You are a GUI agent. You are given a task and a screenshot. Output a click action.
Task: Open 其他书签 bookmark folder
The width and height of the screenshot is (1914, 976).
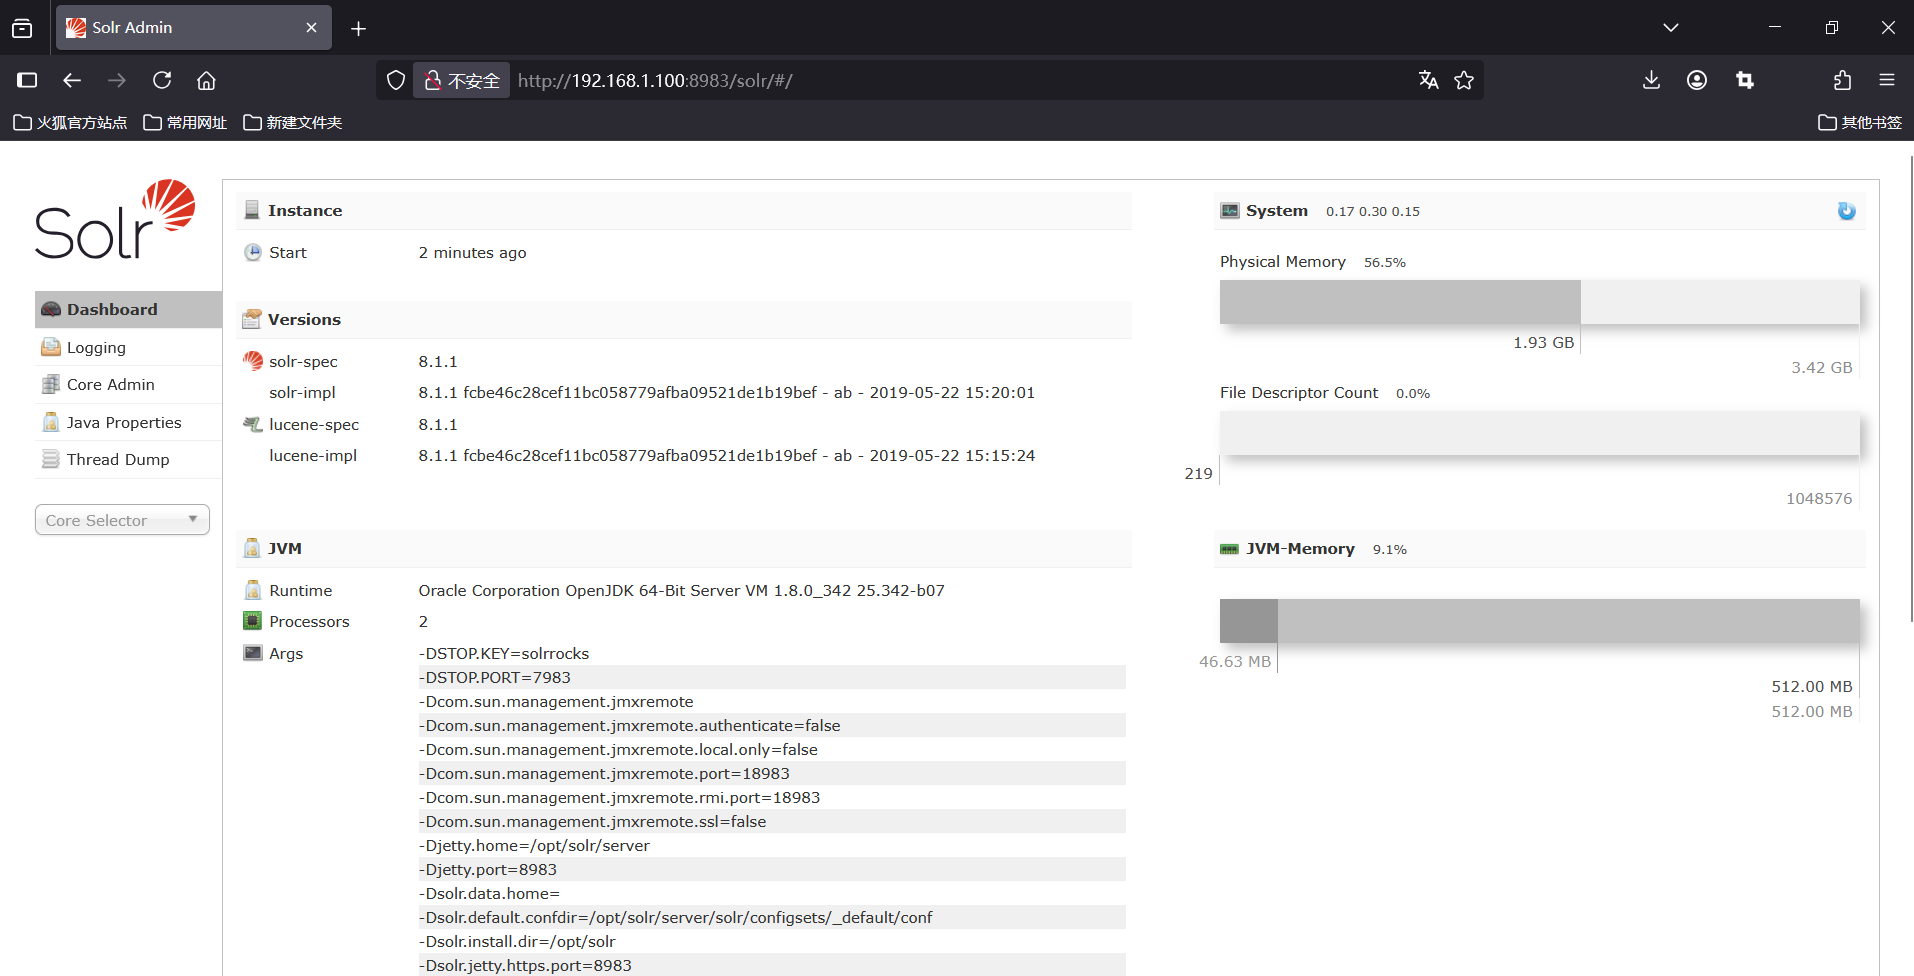pos(1860,122)
